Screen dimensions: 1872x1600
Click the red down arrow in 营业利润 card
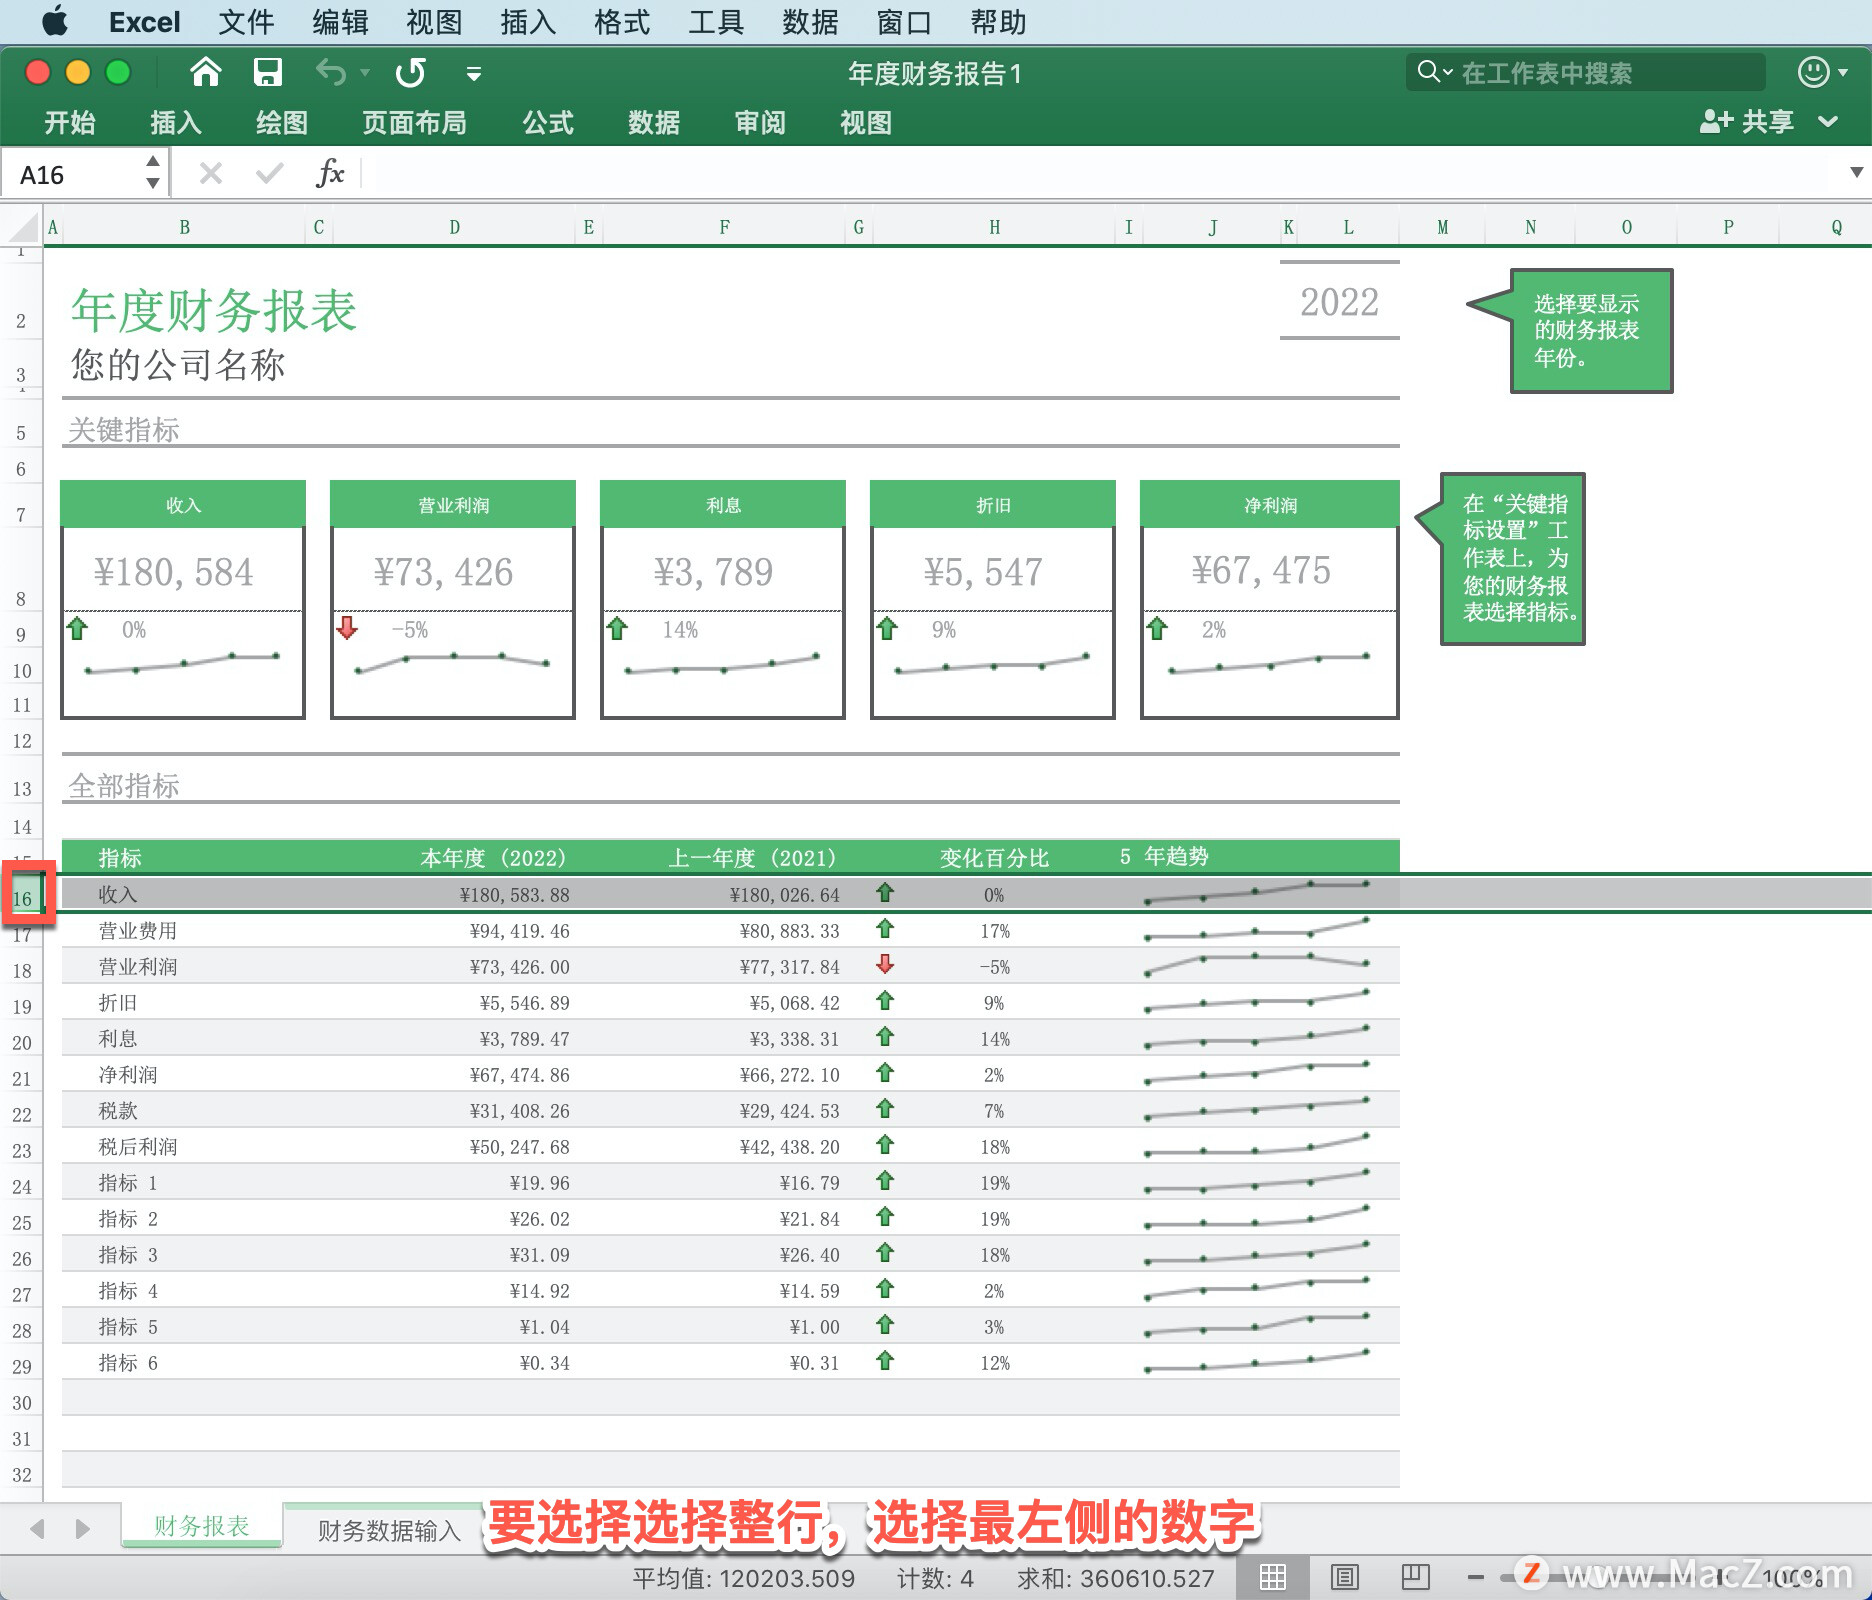tap(347, 628)
